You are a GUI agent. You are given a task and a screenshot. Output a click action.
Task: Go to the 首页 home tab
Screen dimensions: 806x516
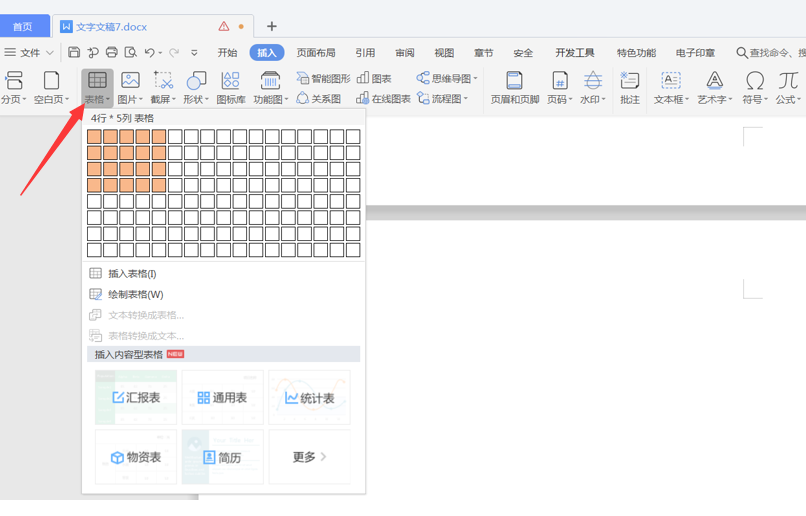click(x=24, y=26)
